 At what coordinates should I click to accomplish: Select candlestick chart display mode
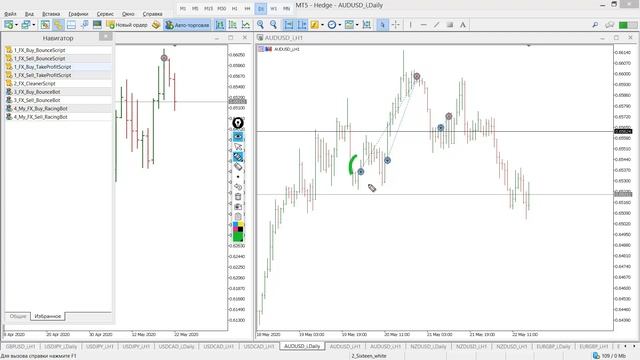pyautogui.click(x=233, y=25)
